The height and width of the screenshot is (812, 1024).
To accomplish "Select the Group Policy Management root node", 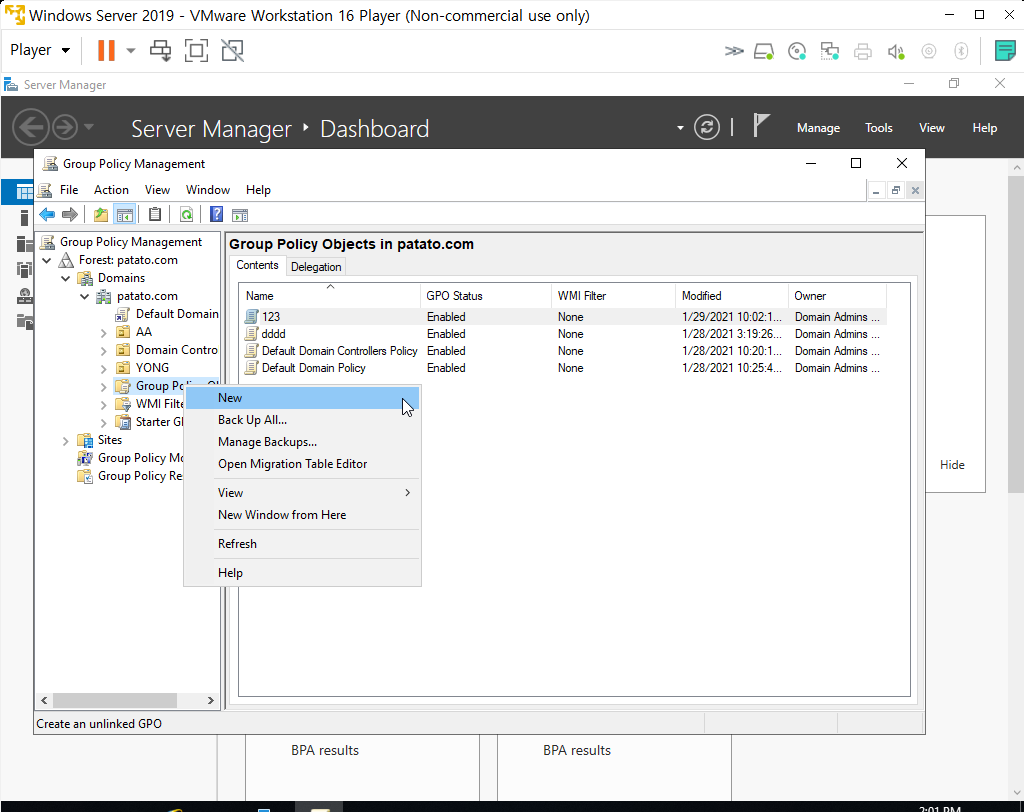I will (x=121, y=242).
